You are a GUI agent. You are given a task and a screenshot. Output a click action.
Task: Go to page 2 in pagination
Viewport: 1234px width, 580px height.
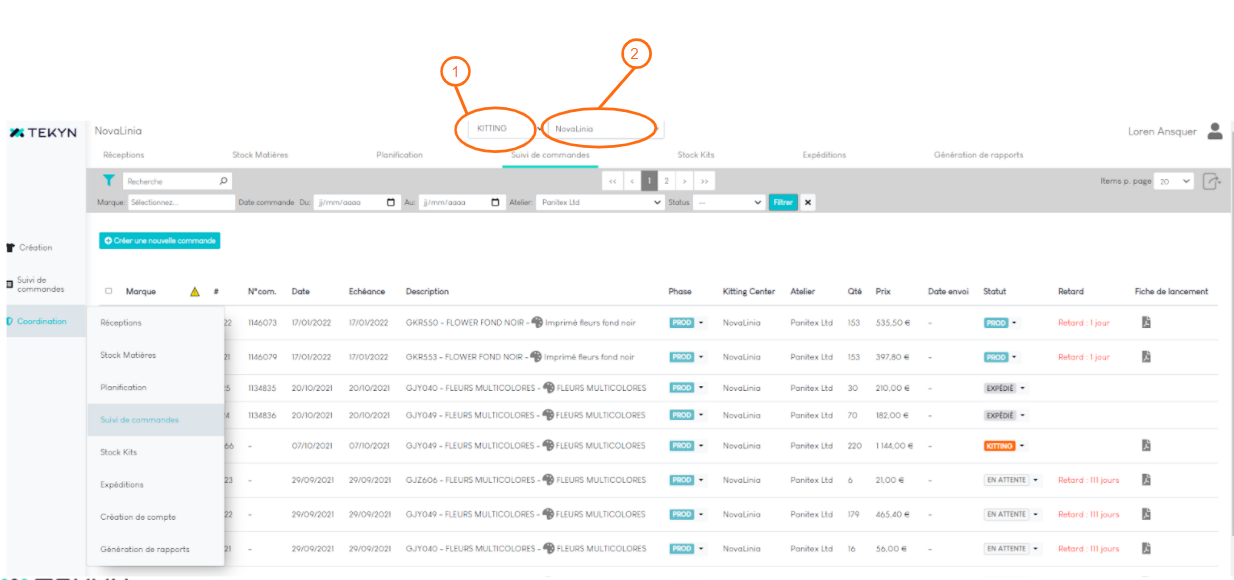click(666, 181)
